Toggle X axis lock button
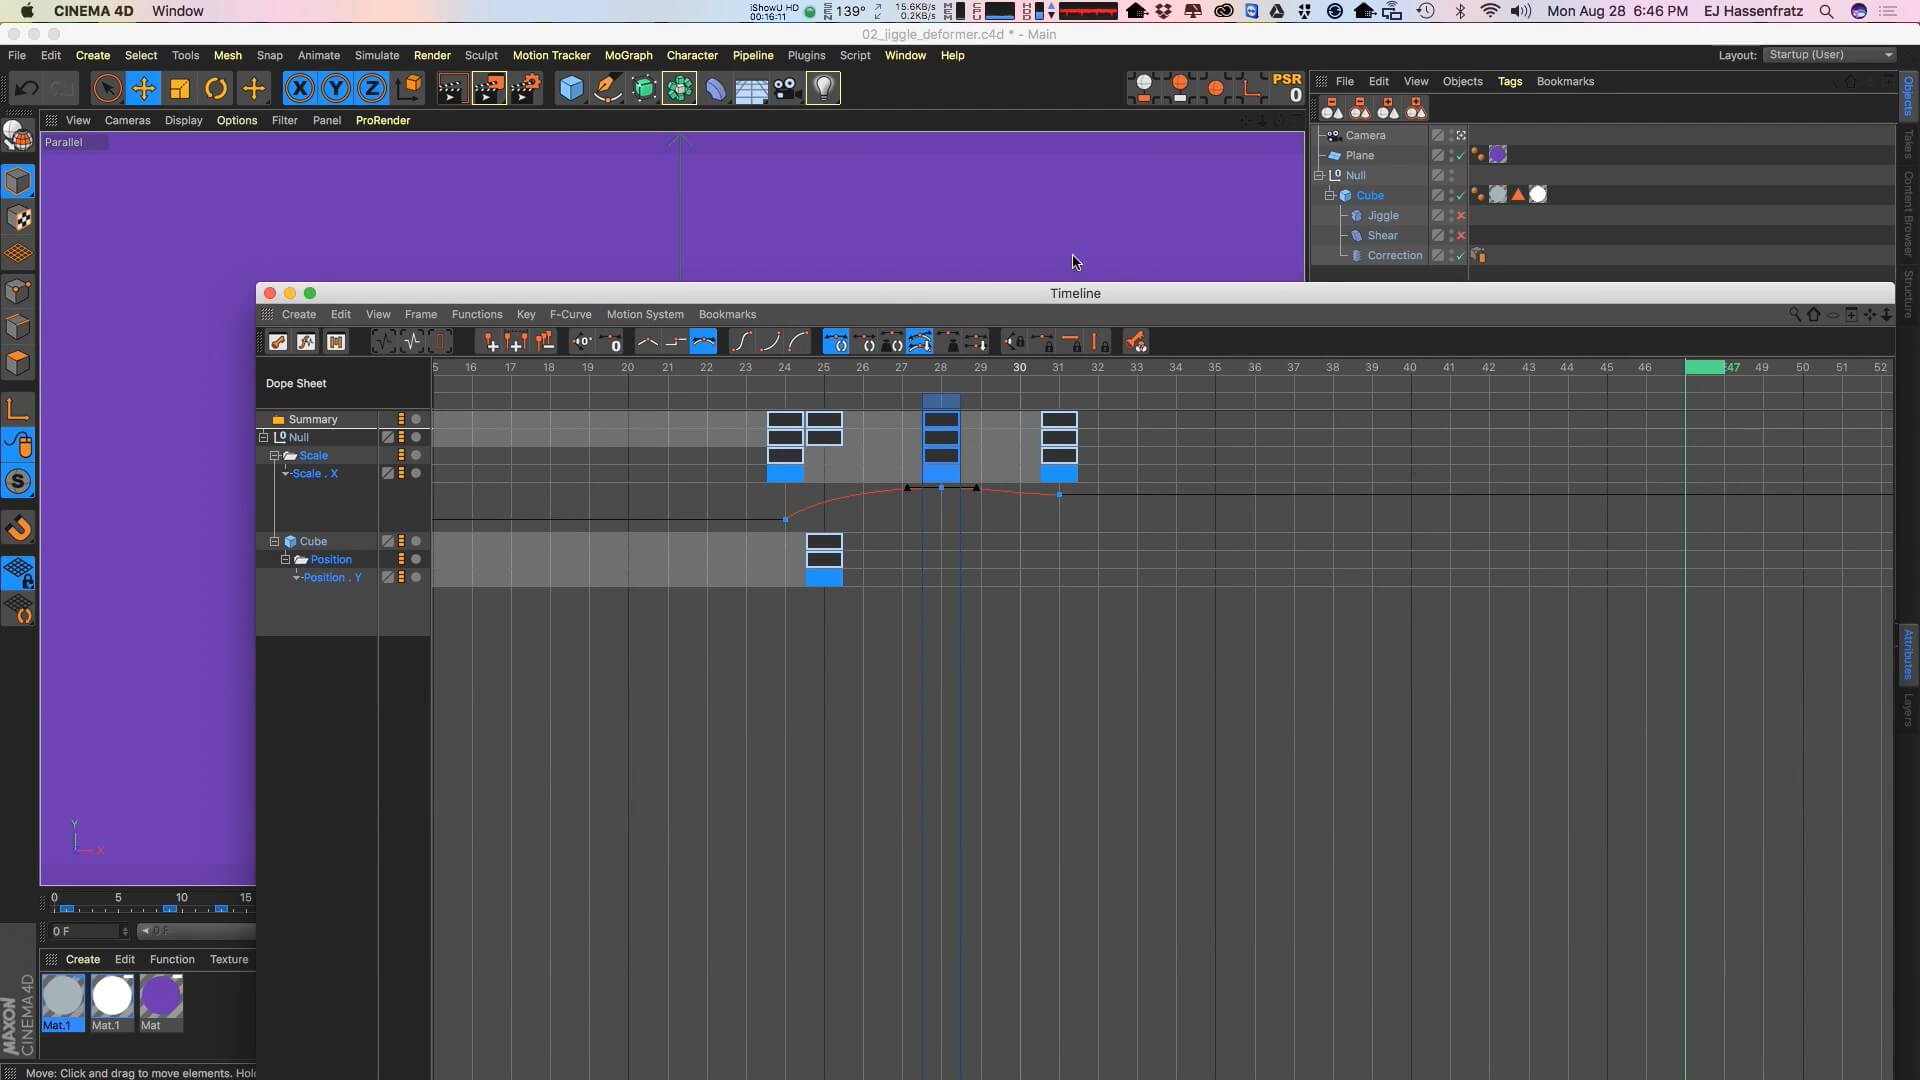Viewport: 1920px width, 1080px height. coord(299,89)
